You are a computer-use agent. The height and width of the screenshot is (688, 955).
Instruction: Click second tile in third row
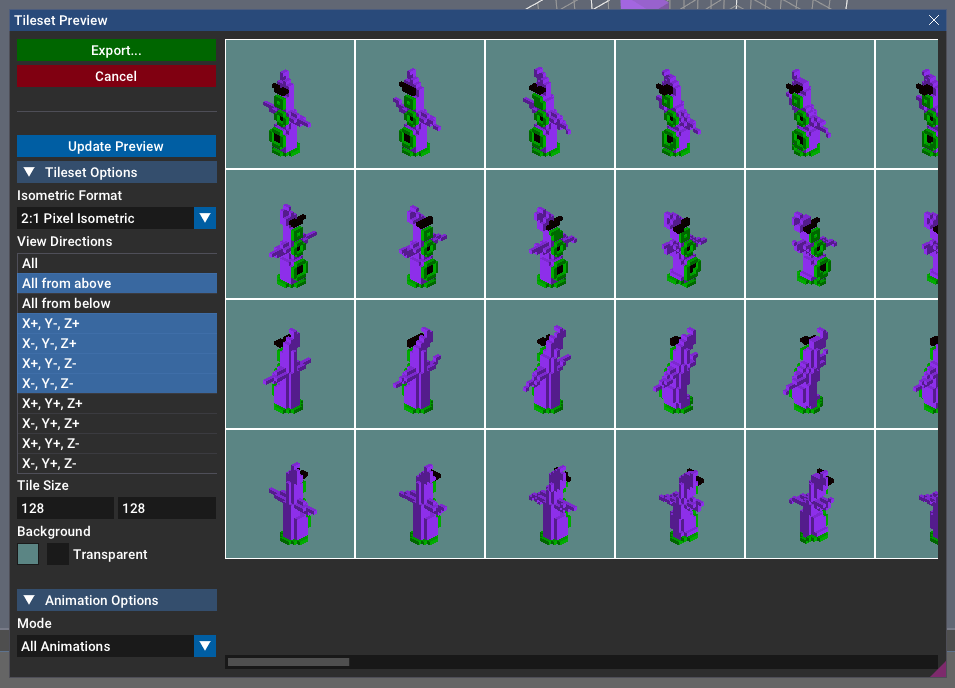[x=420, y=364]
